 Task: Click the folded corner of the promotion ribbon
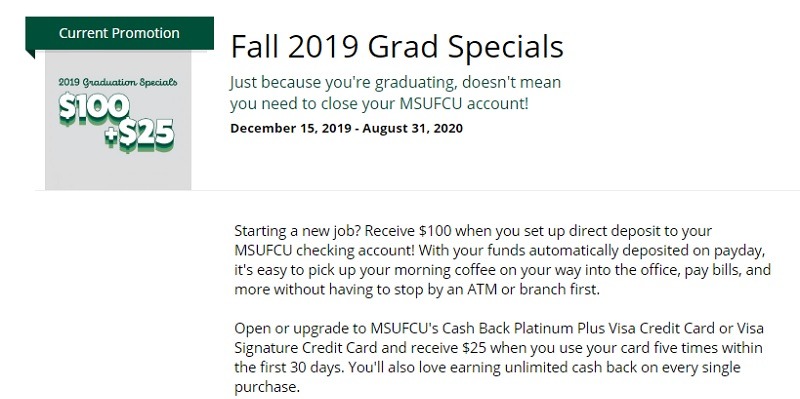(30, 55)
